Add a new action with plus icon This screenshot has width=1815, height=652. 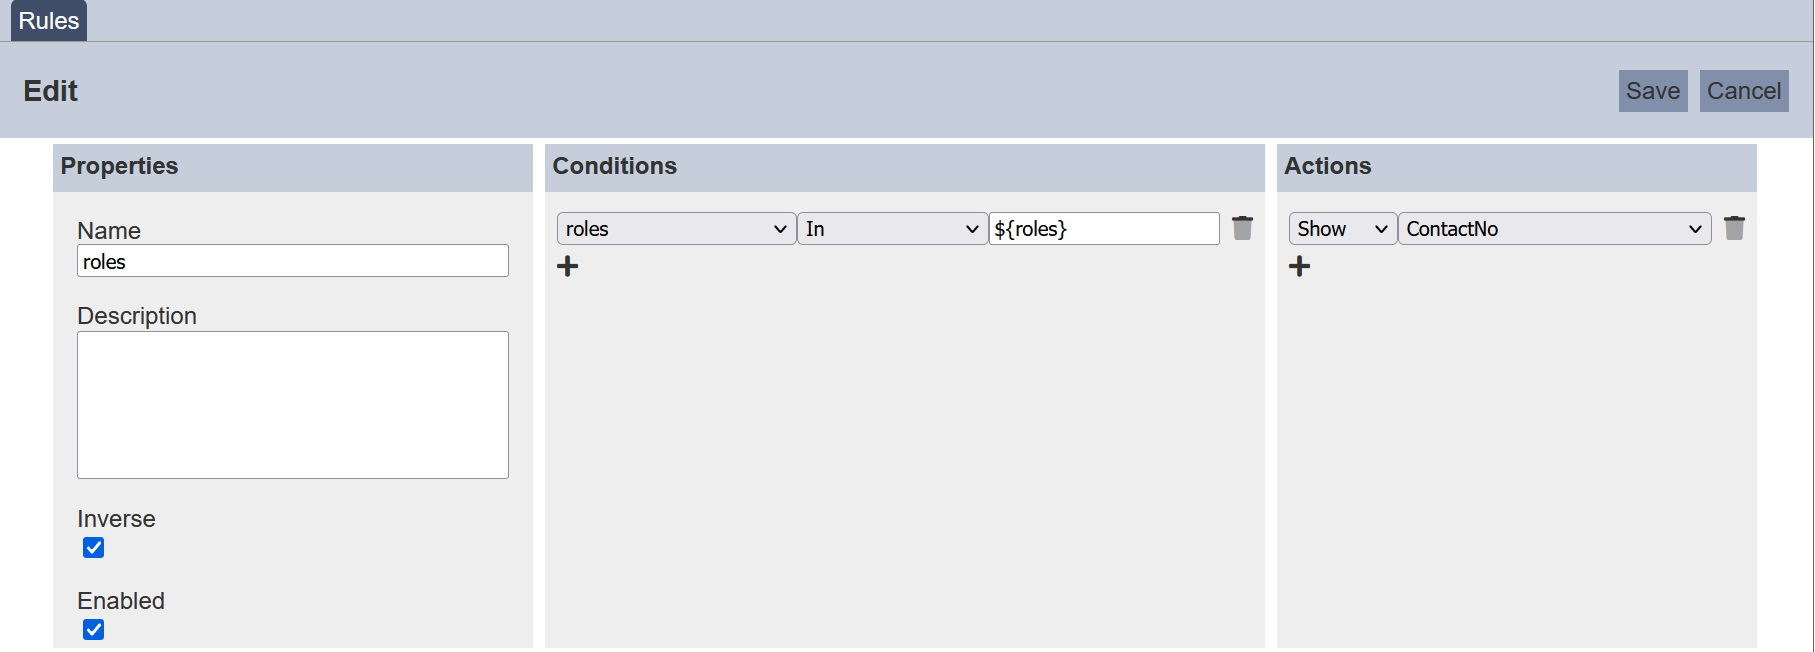[x=1300, y=266]
